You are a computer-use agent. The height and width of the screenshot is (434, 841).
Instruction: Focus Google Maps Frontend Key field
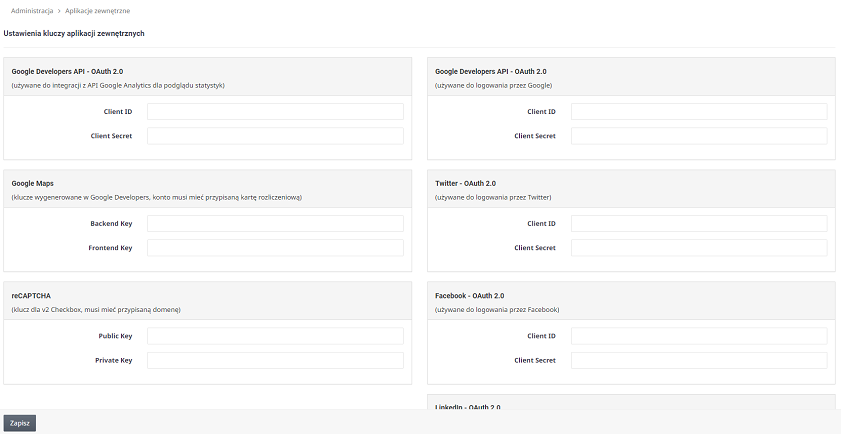click(275, 248)
